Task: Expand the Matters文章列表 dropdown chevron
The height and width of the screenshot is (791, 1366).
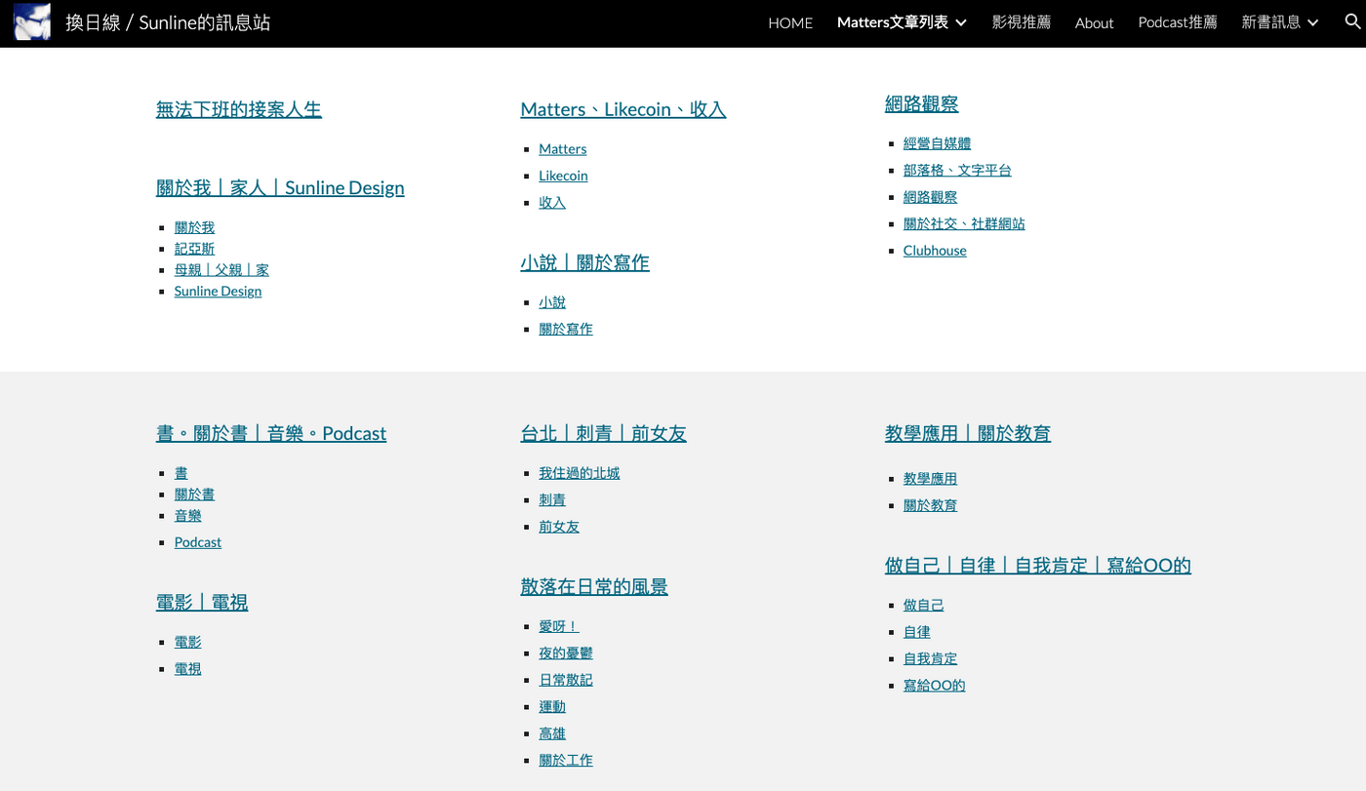Action: [x=961, y=22]
